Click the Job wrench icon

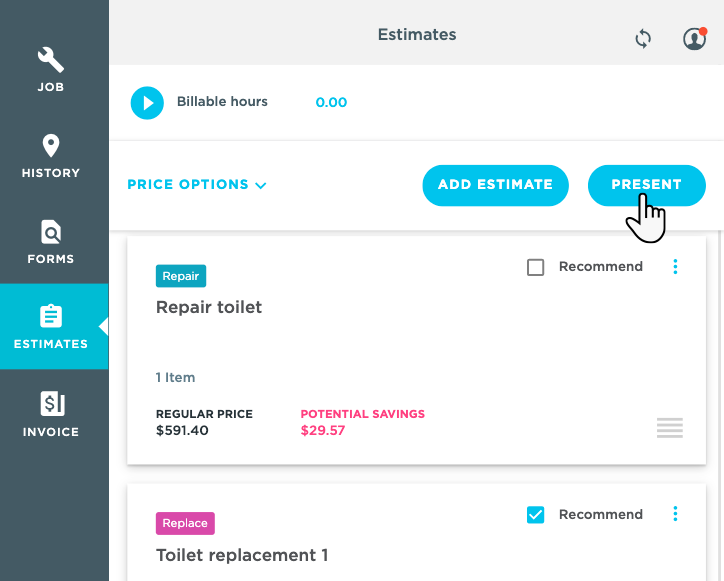click(51, 61)
